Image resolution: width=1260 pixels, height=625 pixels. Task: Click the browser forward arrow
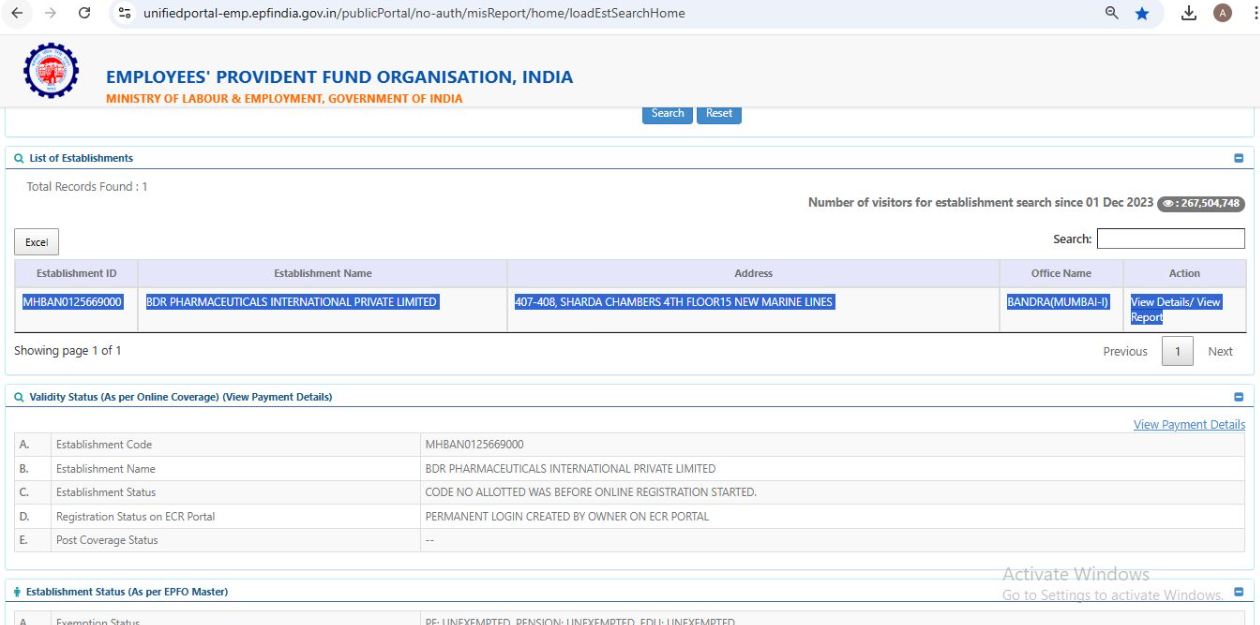[50, 13]
